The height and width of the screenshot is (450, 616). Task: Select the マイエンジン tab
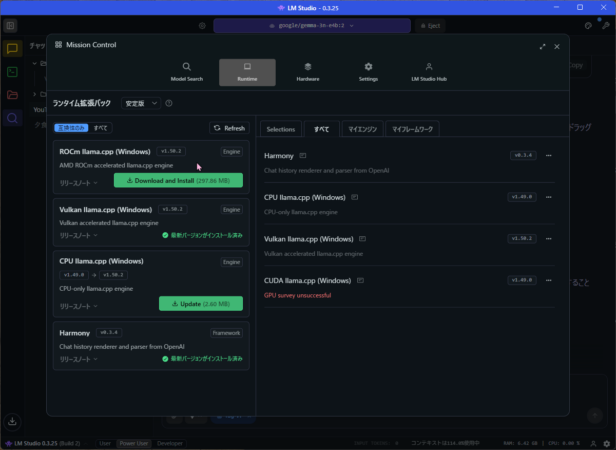coord(362,129)
